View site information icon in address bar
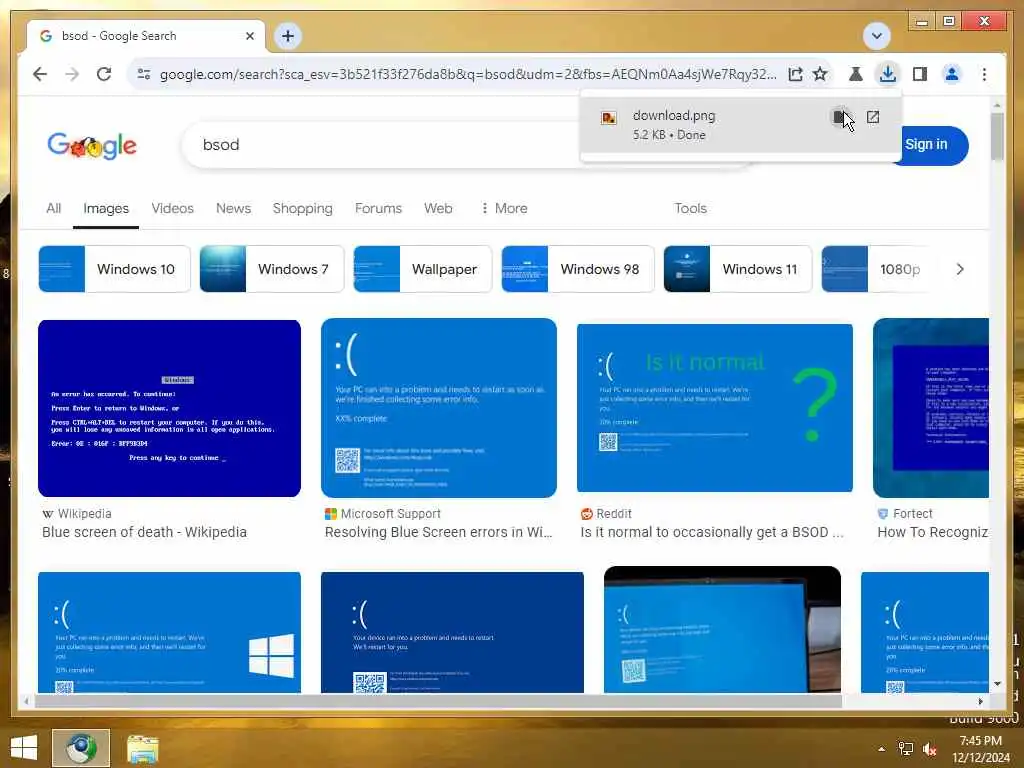This screenshot has width=1024, height=768. click(x=144, y=74)
